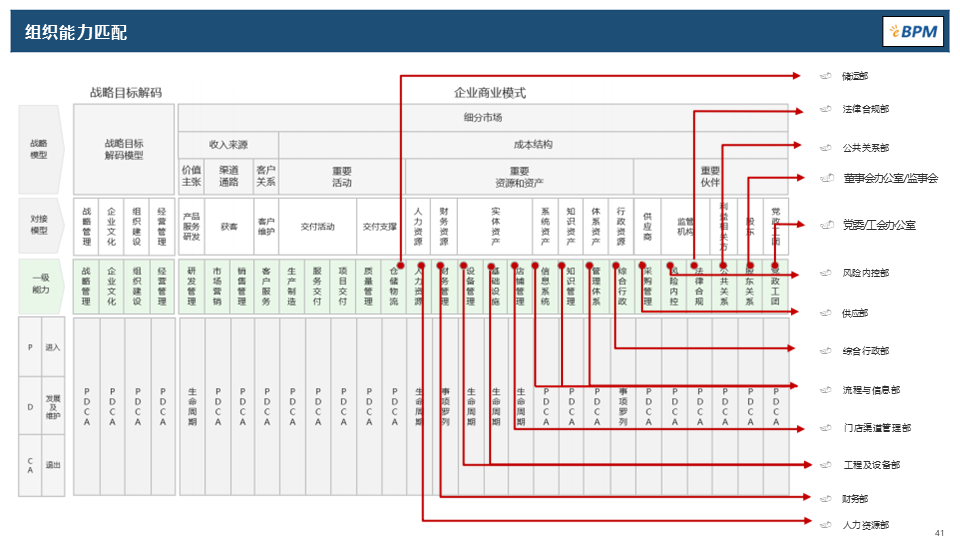Click the 获客 cell
The width and height of the screenshot is (960, 540).
[228, 226]
